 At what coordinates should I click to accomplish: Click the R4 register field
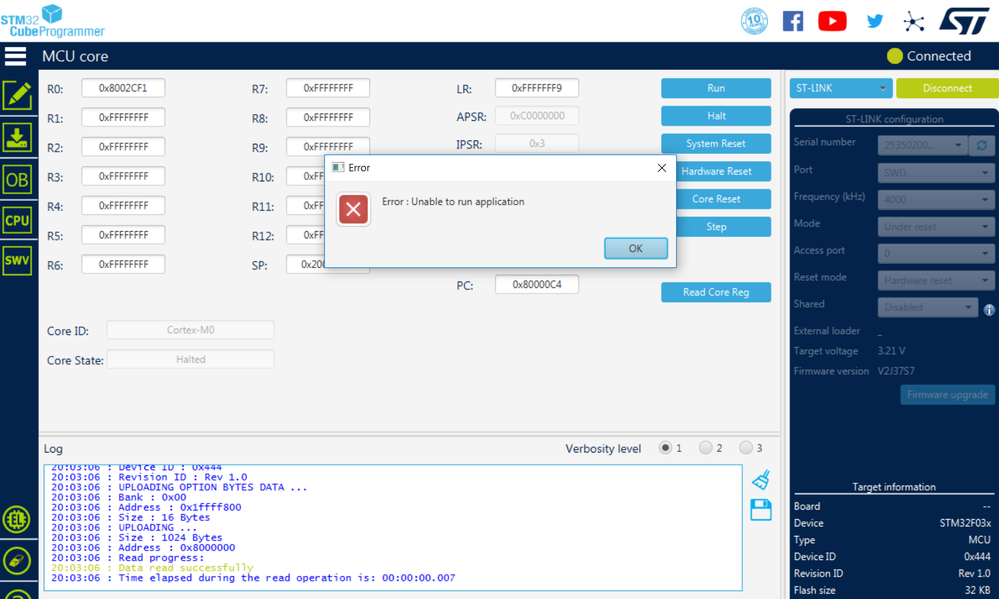tap(123, 205)
